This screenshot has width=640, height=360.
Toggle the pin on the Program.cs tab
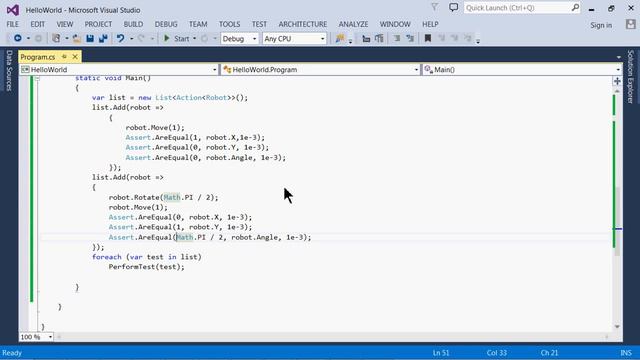coord(64,57)
